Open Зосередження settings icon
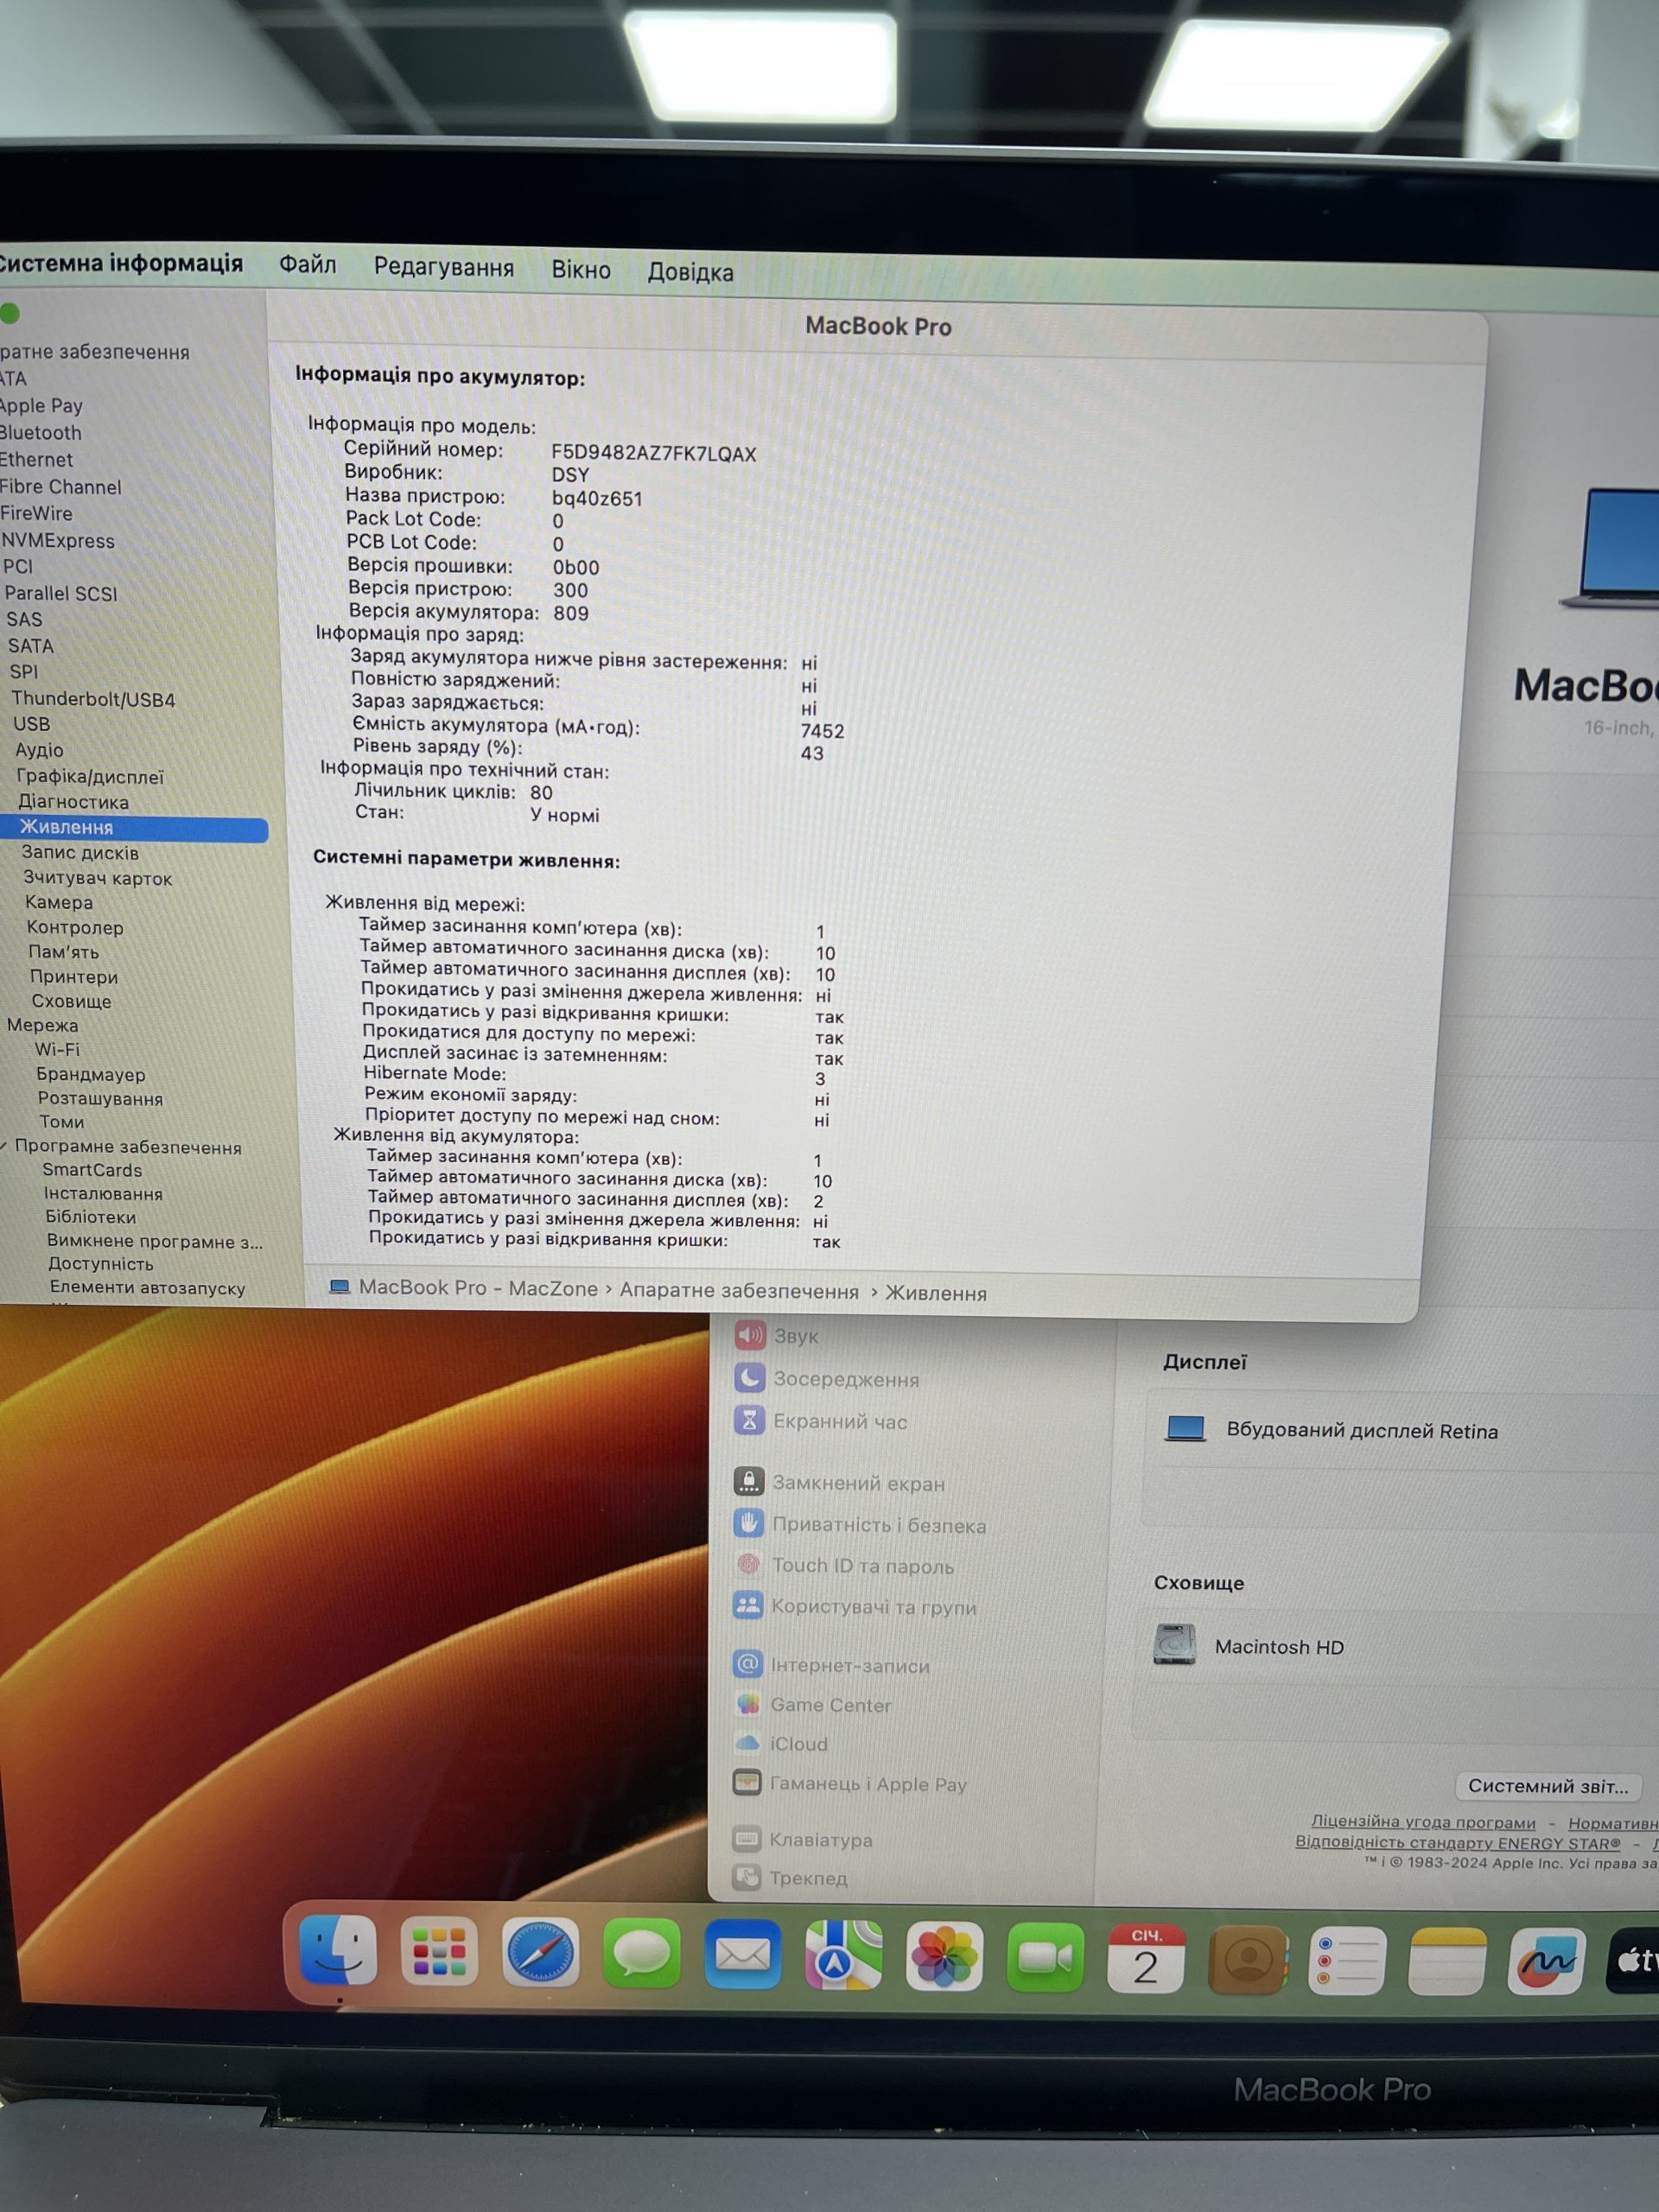This screenshot has width=1659, height=2212. pyautogui.click(x=750, y=1377)
